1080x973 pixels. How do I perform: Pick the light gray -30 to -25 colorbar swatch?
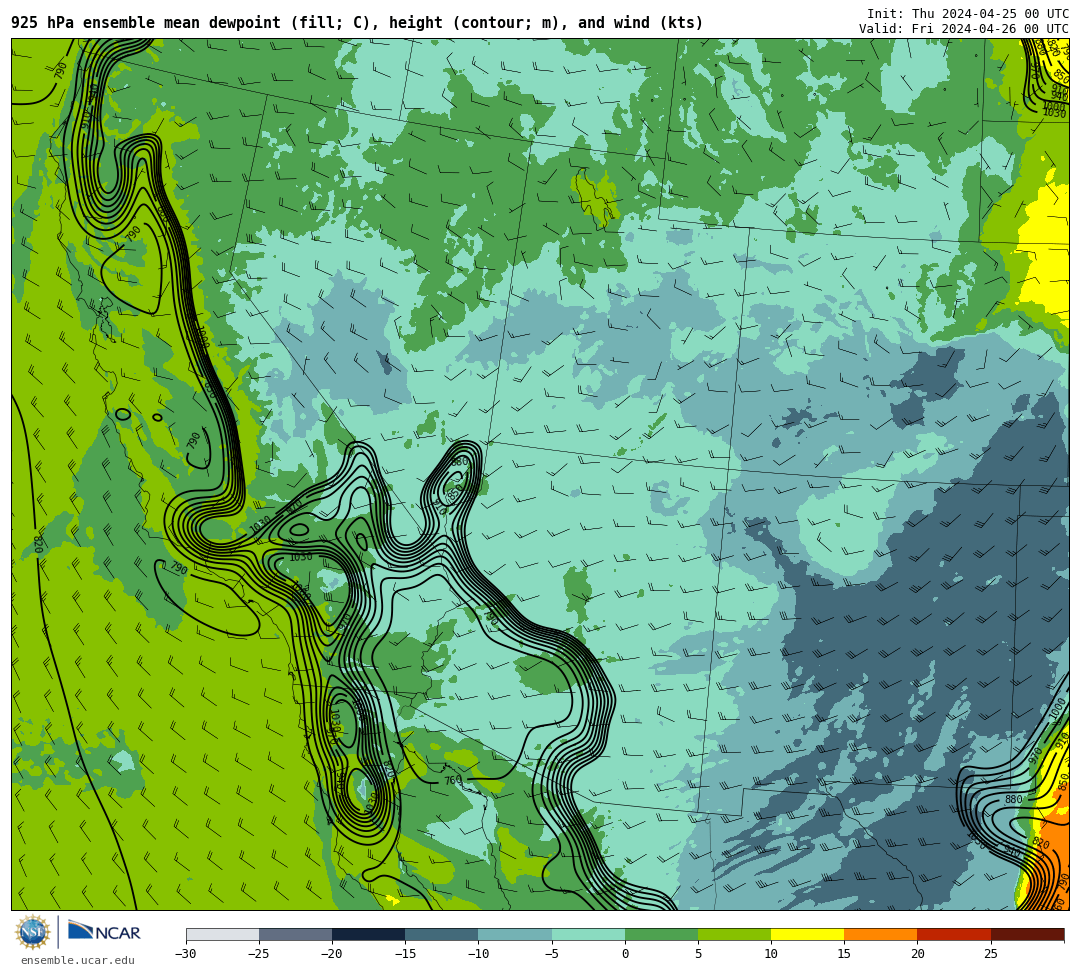coord(222,934)
